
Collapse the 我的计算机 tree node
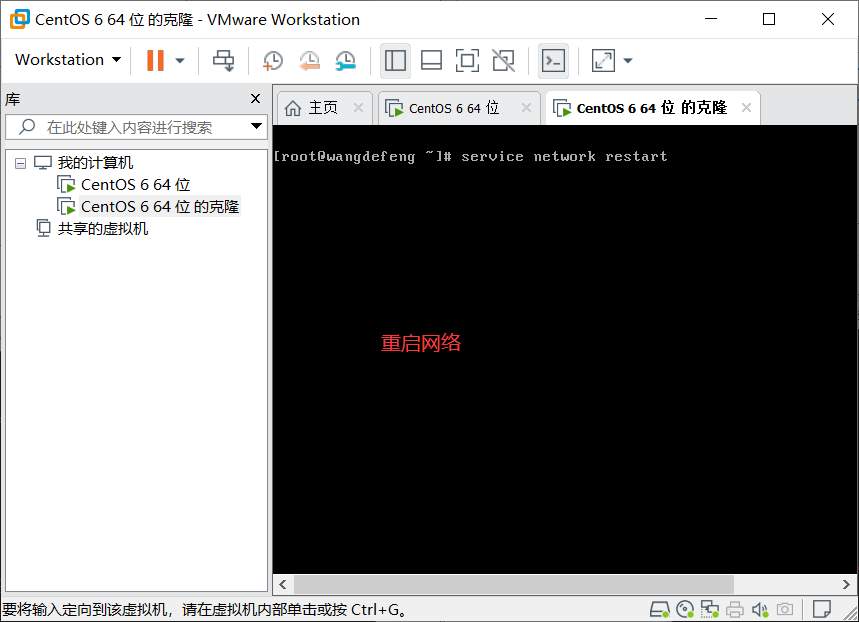pyautogui.click(x=22, y=161)
